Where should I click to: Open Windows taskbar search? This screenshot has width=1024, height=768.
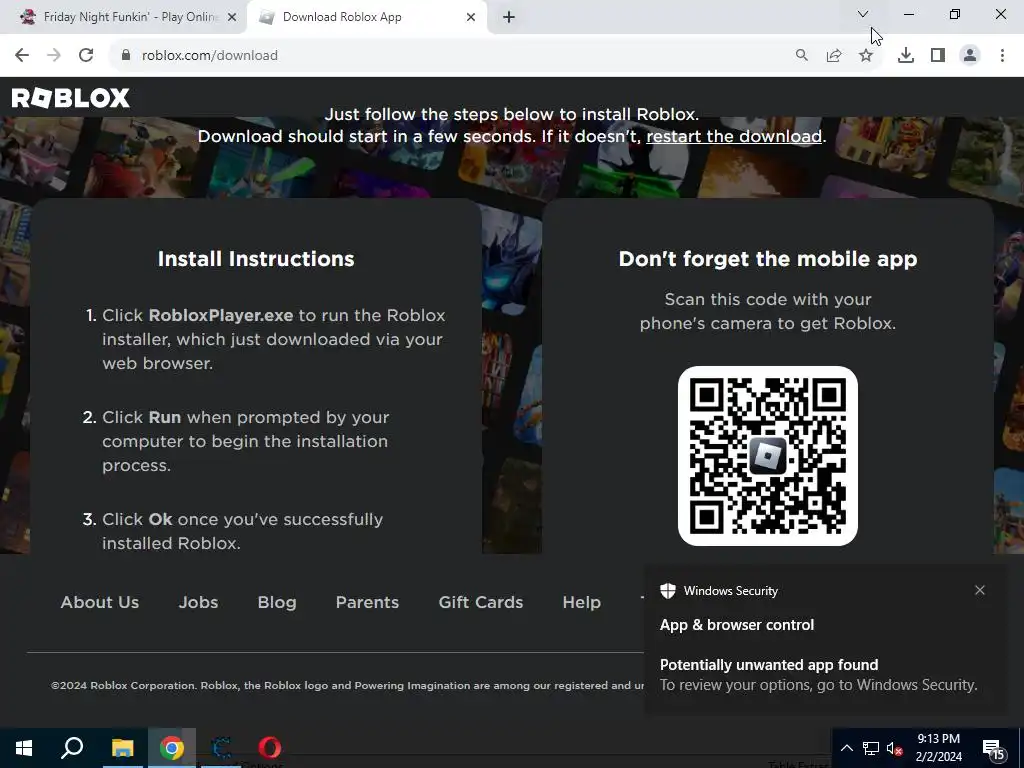point(72,748)
